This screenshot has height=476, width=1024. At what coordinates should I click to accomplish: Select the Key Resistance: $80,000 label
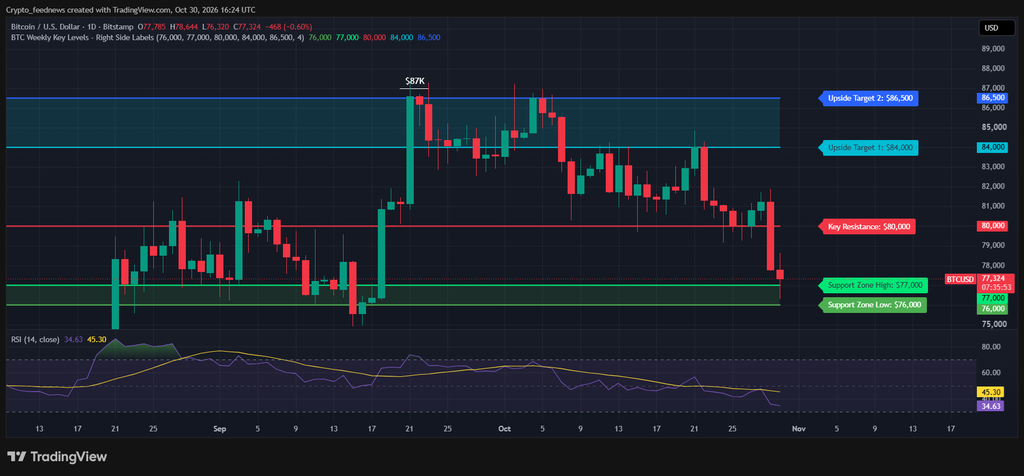867,227
